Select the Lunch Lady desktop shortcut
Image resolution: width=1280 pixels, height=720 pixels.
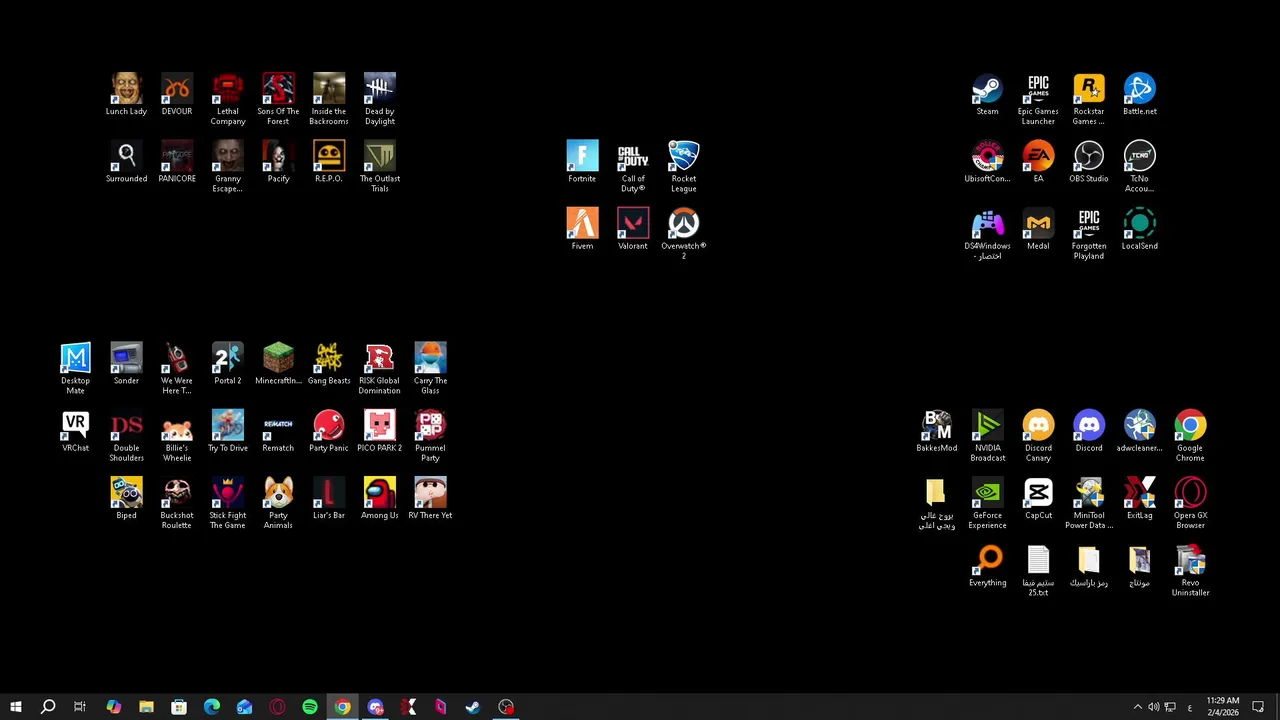(x=126, y=94)
